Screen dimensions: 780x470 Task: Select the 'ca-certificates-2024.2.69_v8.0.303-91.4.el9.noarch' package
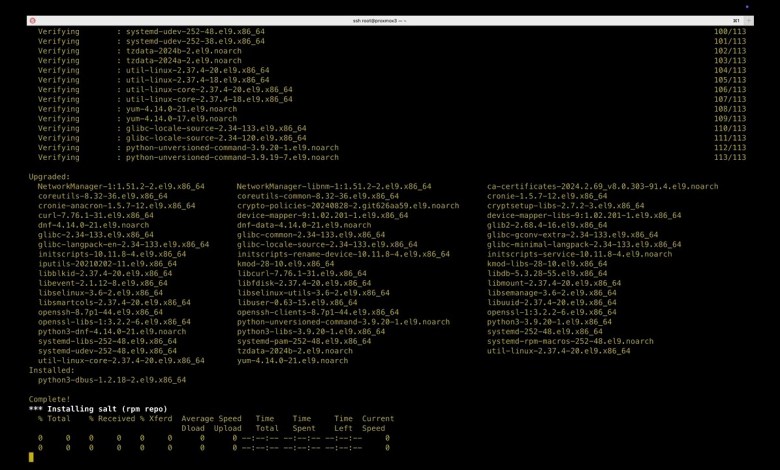(x=602, y=187)
